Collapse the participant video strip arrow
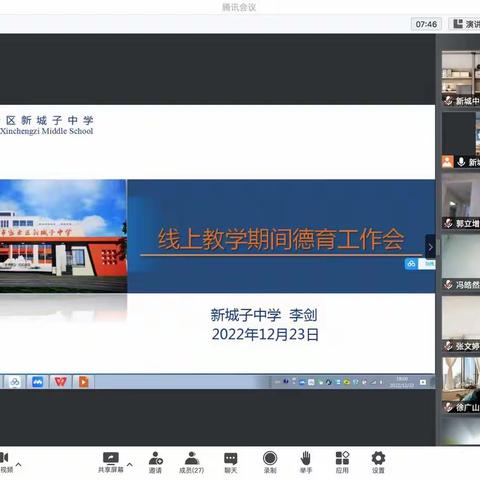This screenshot has width=480, height=480. pos(430,247)
